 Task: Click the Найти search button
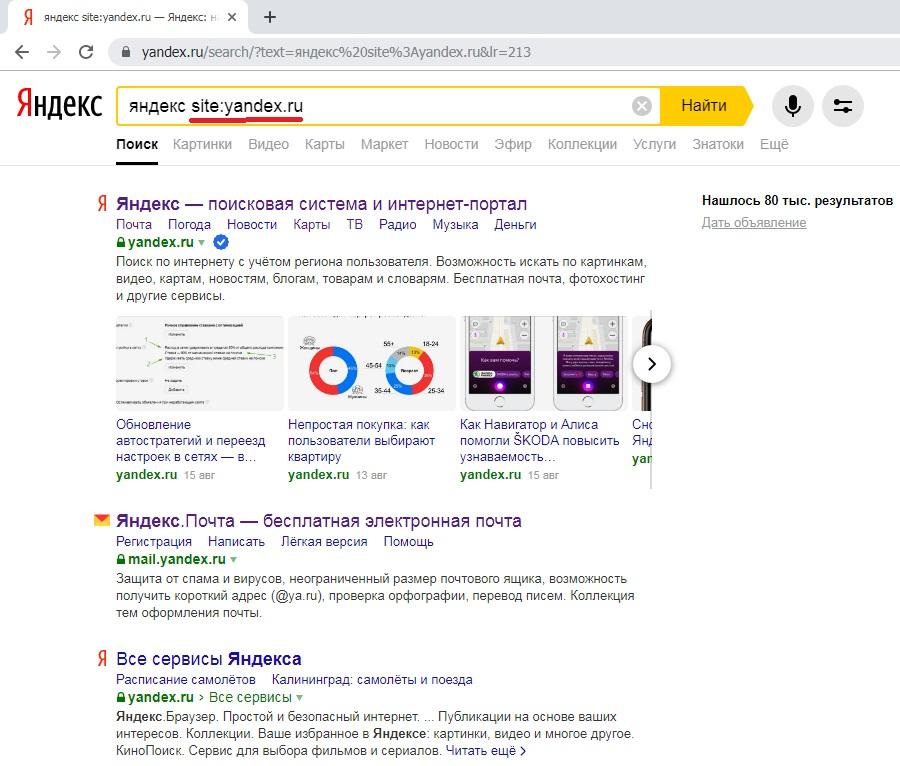(x=704, y=106)
